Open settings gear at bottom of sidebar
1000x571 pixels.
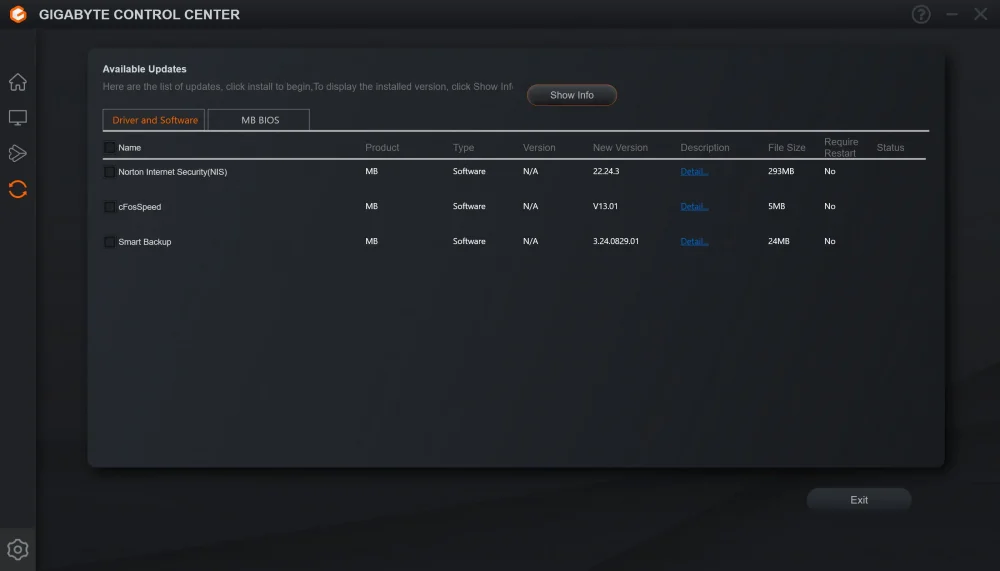(x=18, y=549)
